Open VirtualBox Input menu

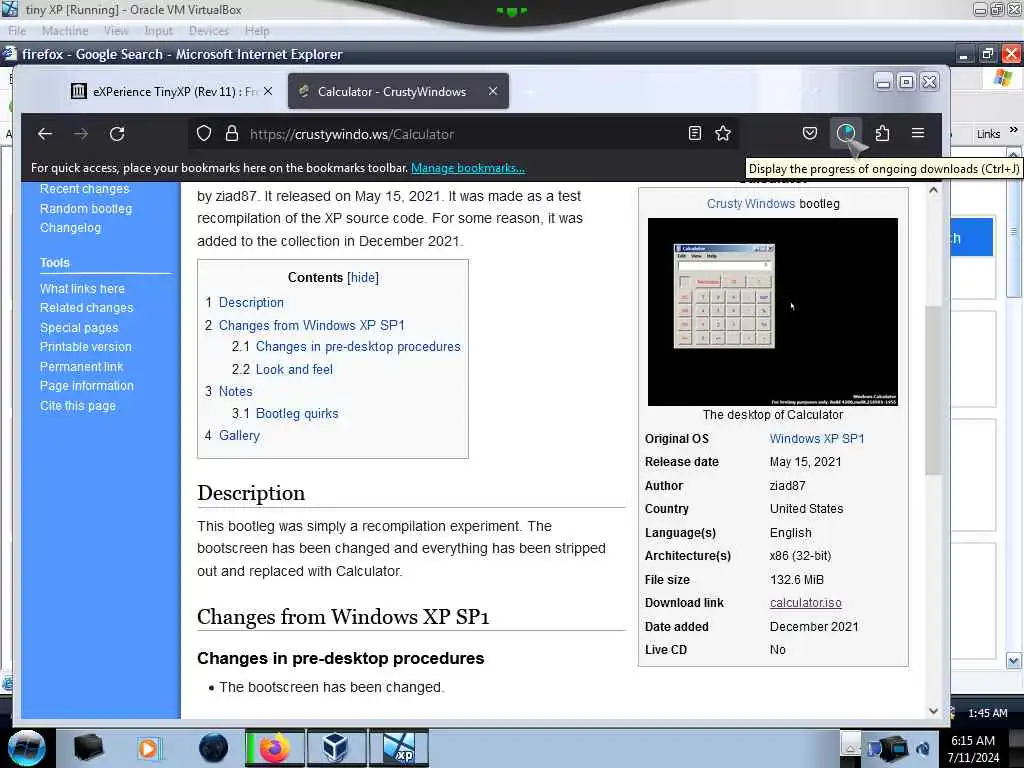click(158, 31)
